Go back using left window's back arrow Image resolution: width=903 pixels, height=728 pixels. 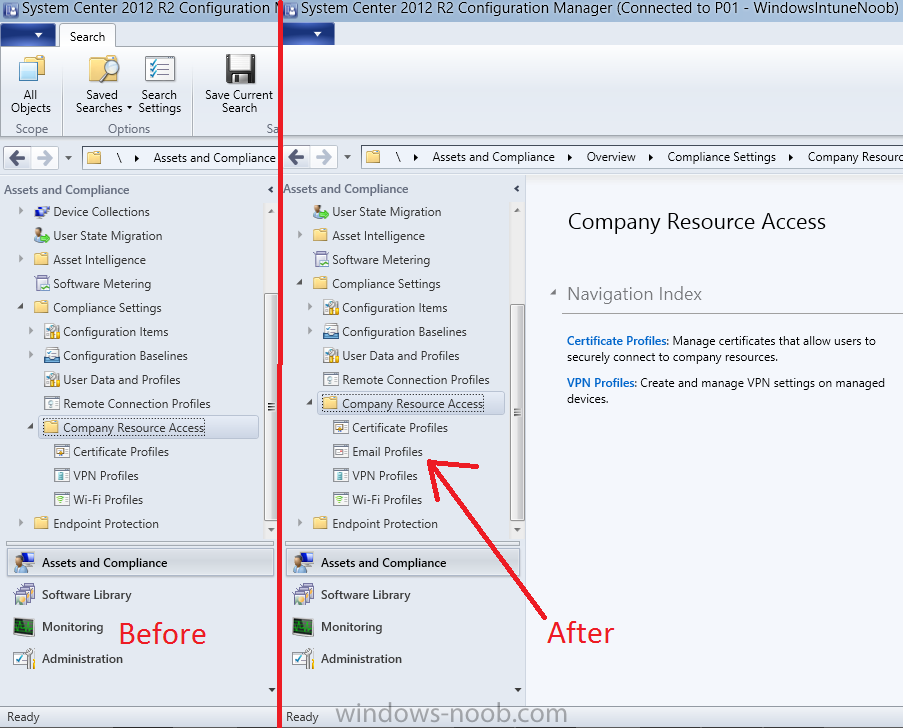click(17, 157)
